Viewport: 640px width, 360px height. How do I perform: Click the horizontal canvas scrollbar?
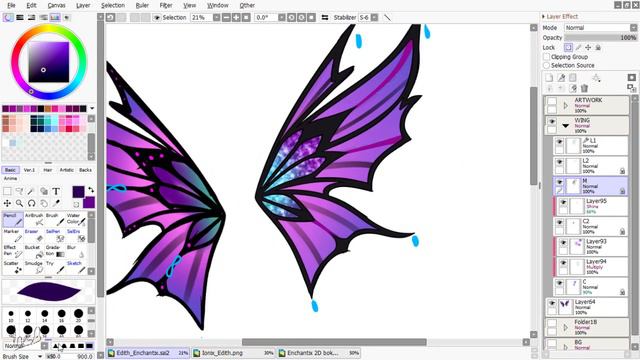334,342
